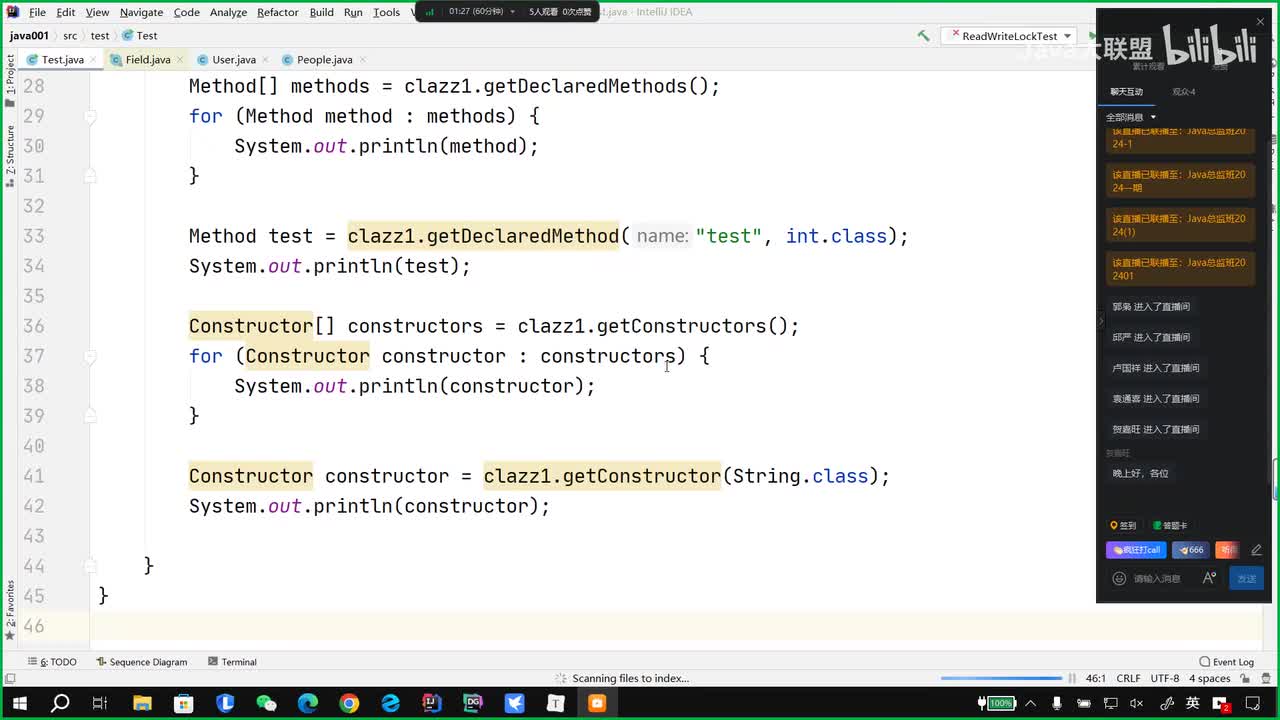Close the People.java editor tab
This screenshot has height=720, width=1280.
[x=362, y=60]
